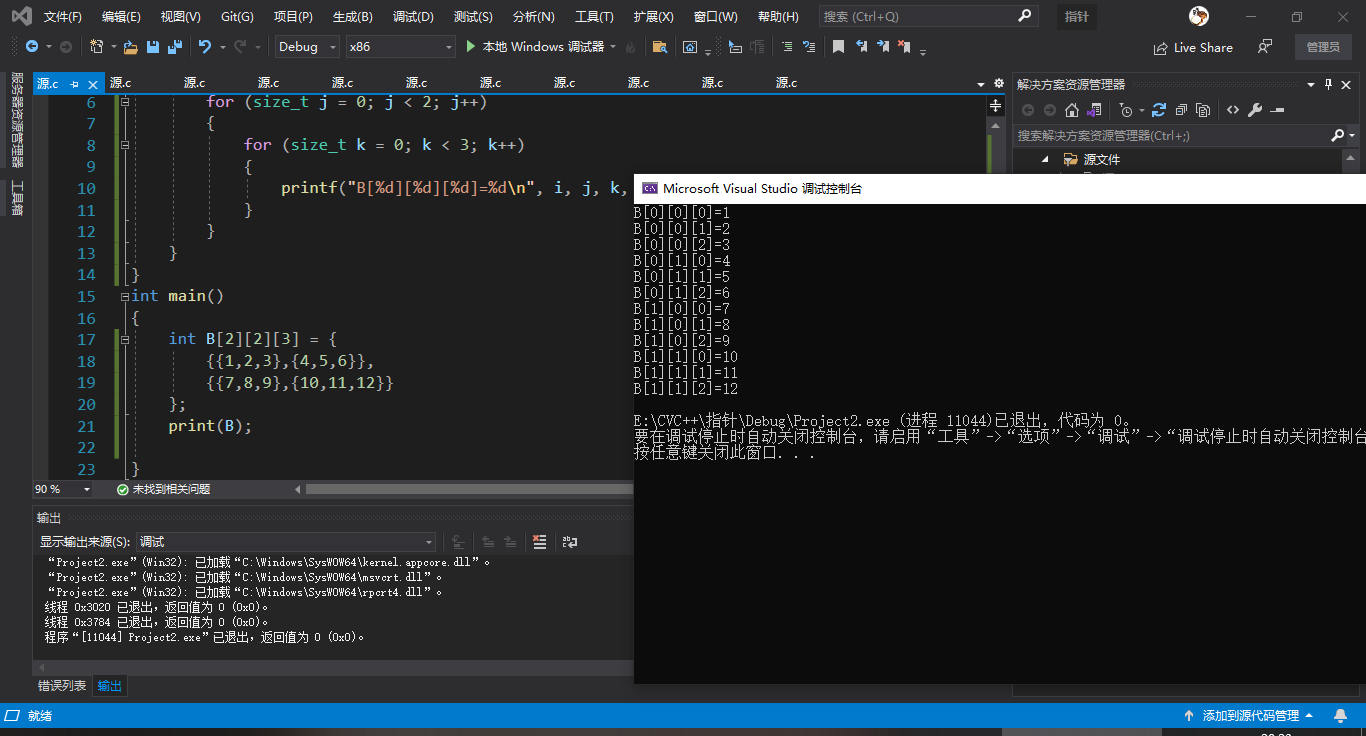Click the 服务器资源管理器 side tab

coord(16,120)
